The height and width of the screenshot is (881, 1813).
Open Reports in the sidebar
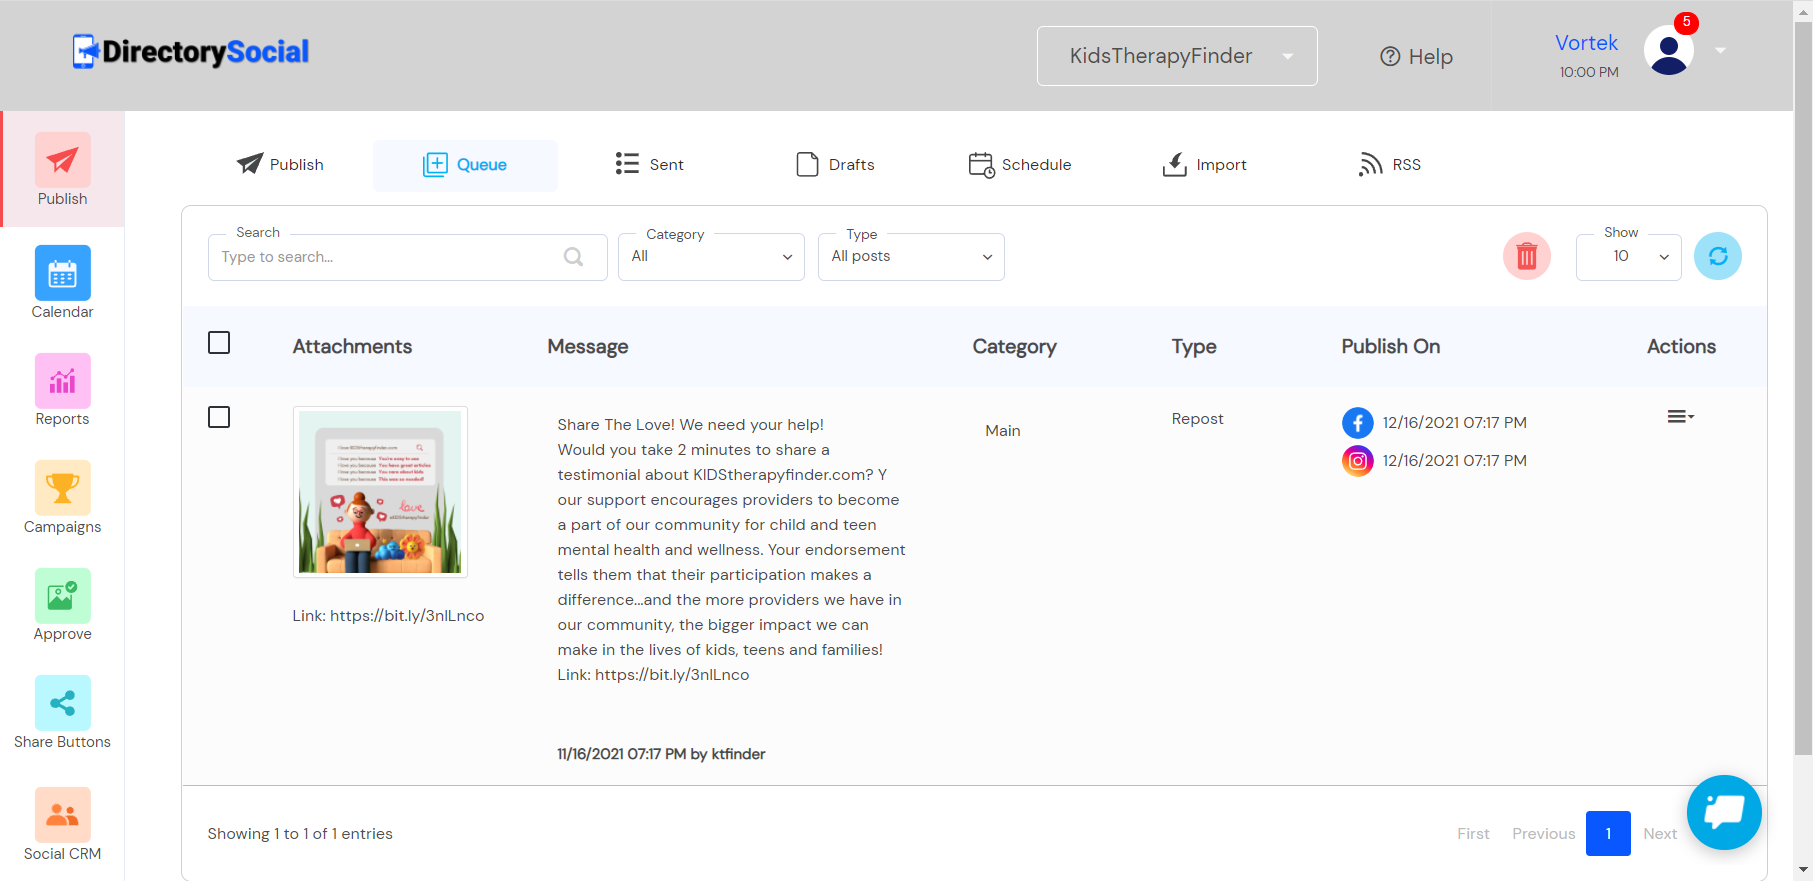62,389
